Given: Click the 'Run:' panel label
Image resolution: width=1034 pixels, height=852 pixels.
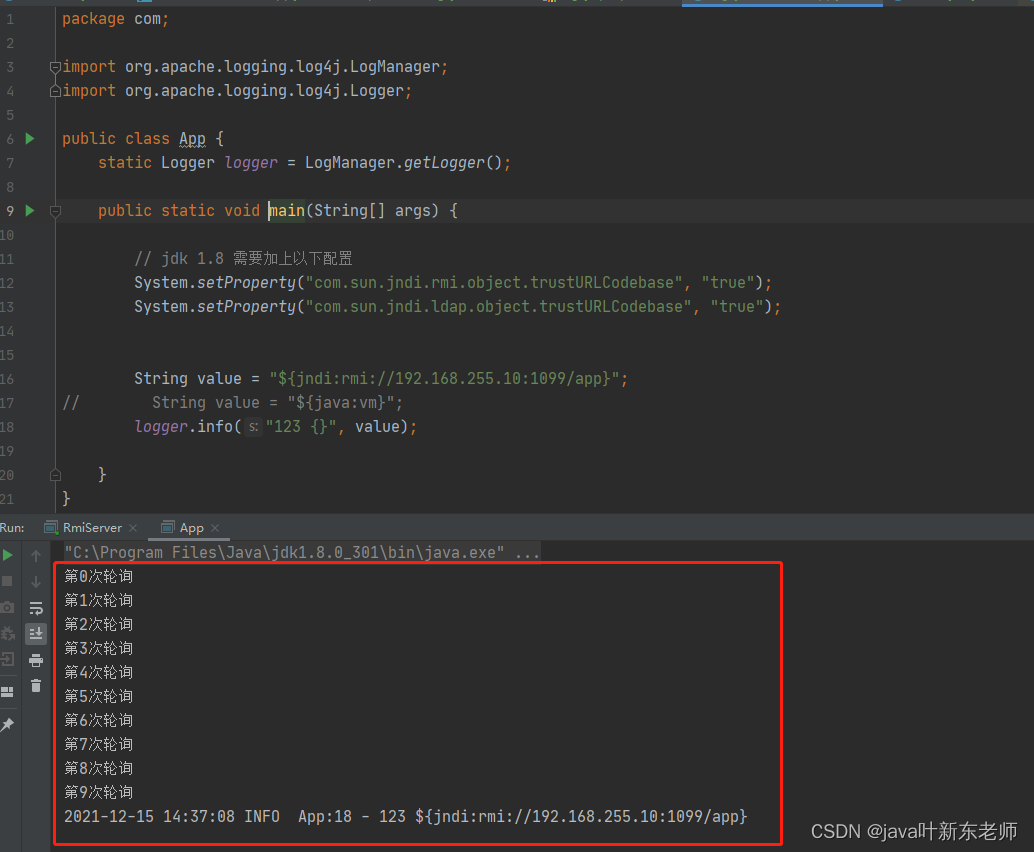Looking at the screenshot, I should [13, 528].
